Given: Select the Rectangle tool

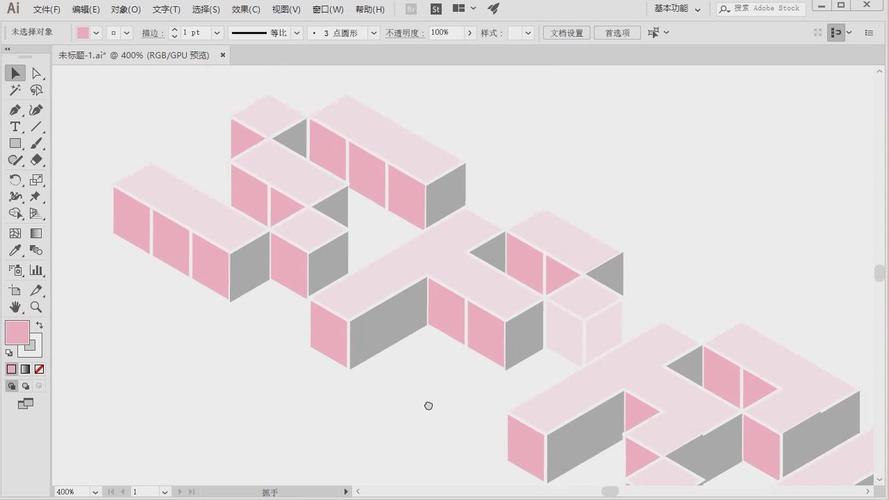Looking at the screenshot, I should click(15, 143).
